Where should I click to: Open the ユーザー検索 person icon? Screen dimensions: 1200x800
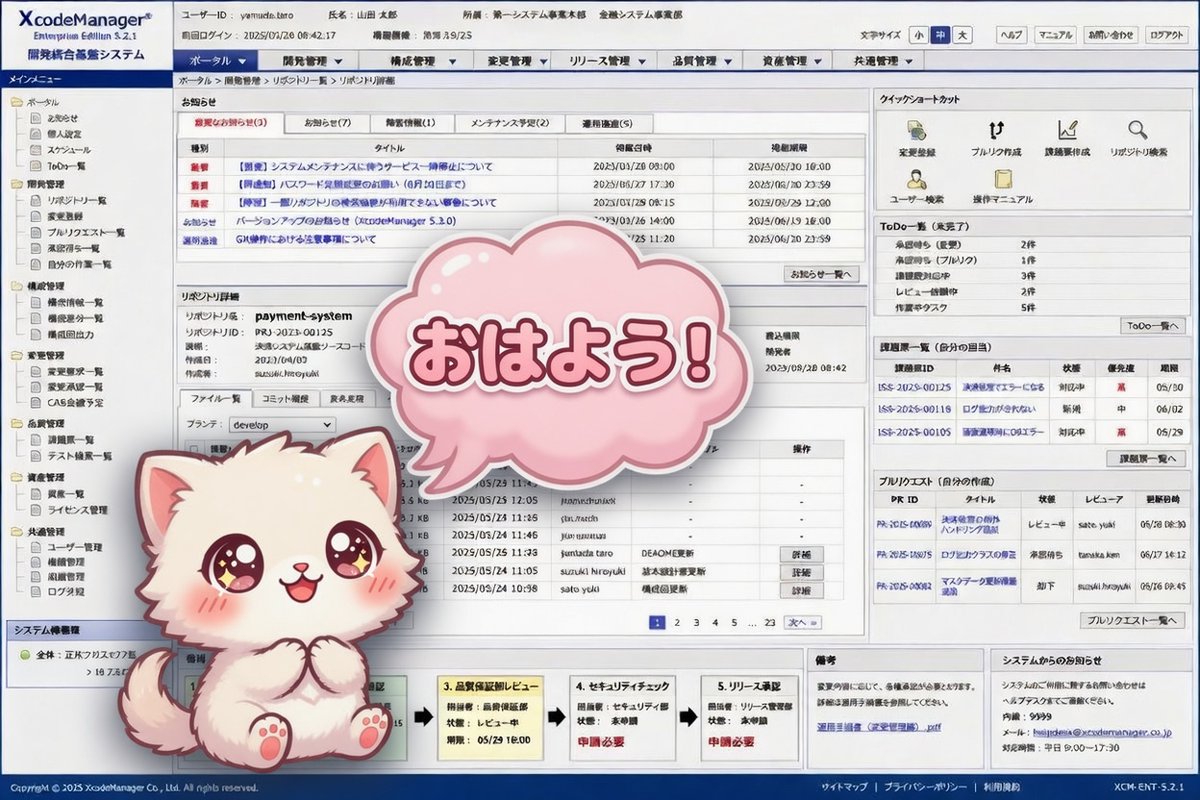(x=917, y=179)
